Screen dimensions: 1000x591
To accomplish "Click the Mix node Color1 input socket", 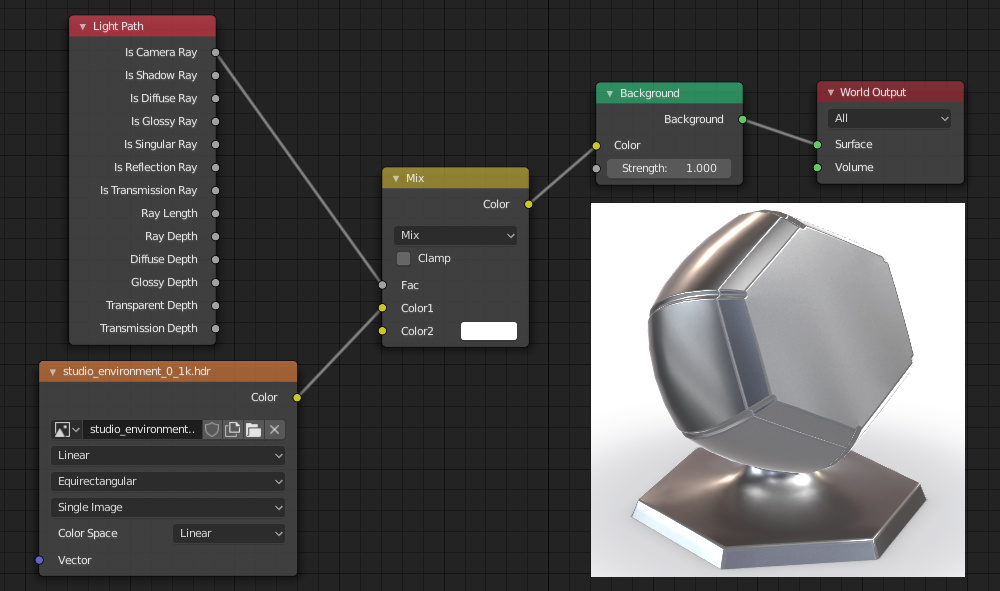I will 383,308.
